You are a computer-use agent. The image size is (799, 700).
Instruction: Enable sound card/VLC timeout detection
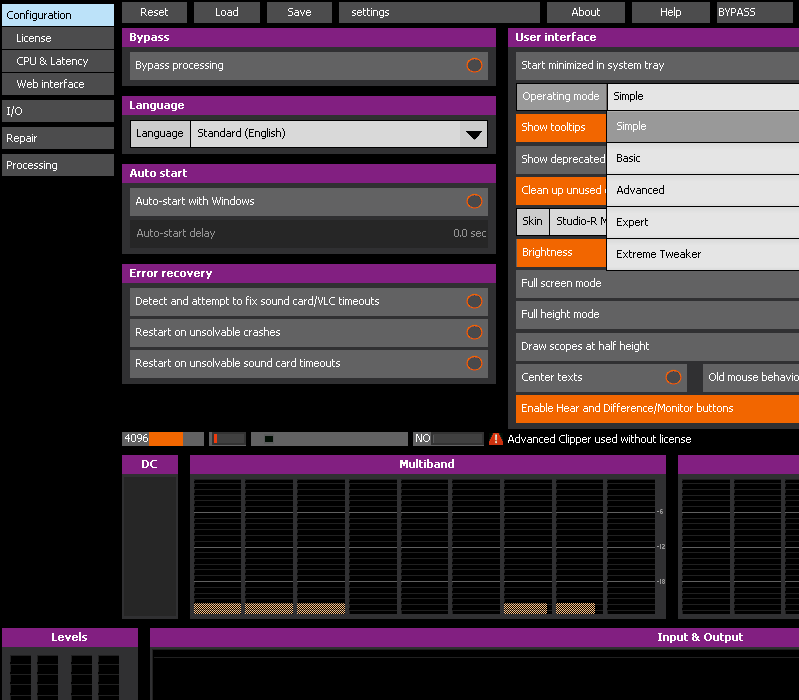click(x=474, y=301)
